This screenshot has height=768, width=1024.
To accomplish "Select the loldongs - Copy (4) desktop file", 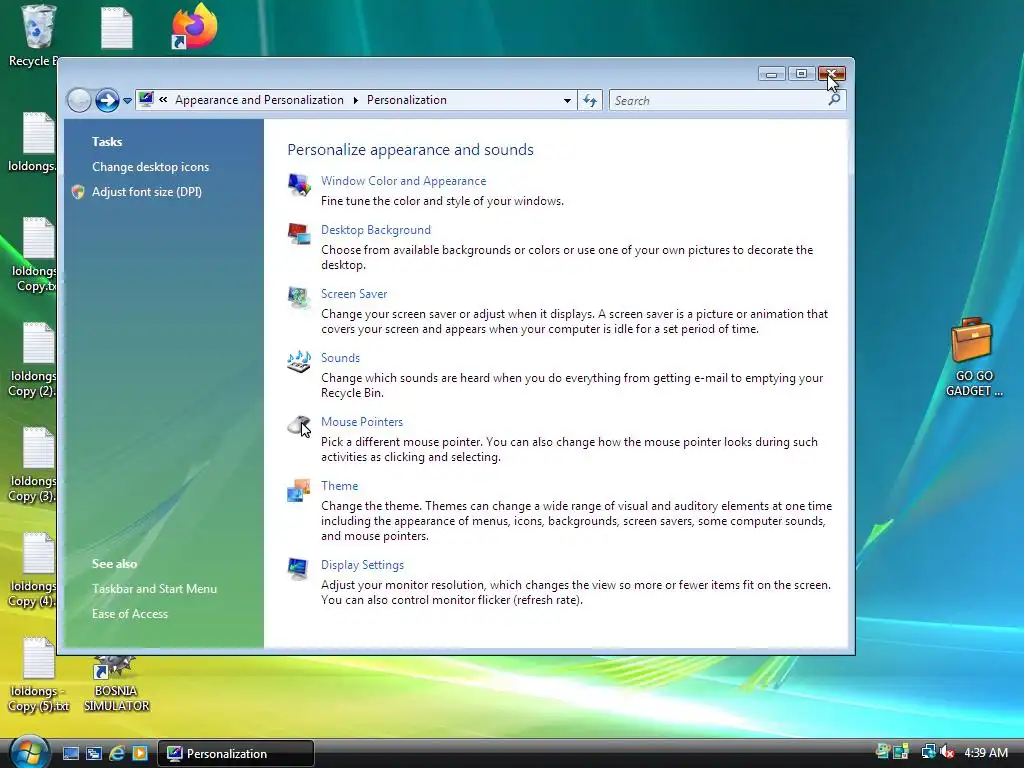I will [32, 570].
